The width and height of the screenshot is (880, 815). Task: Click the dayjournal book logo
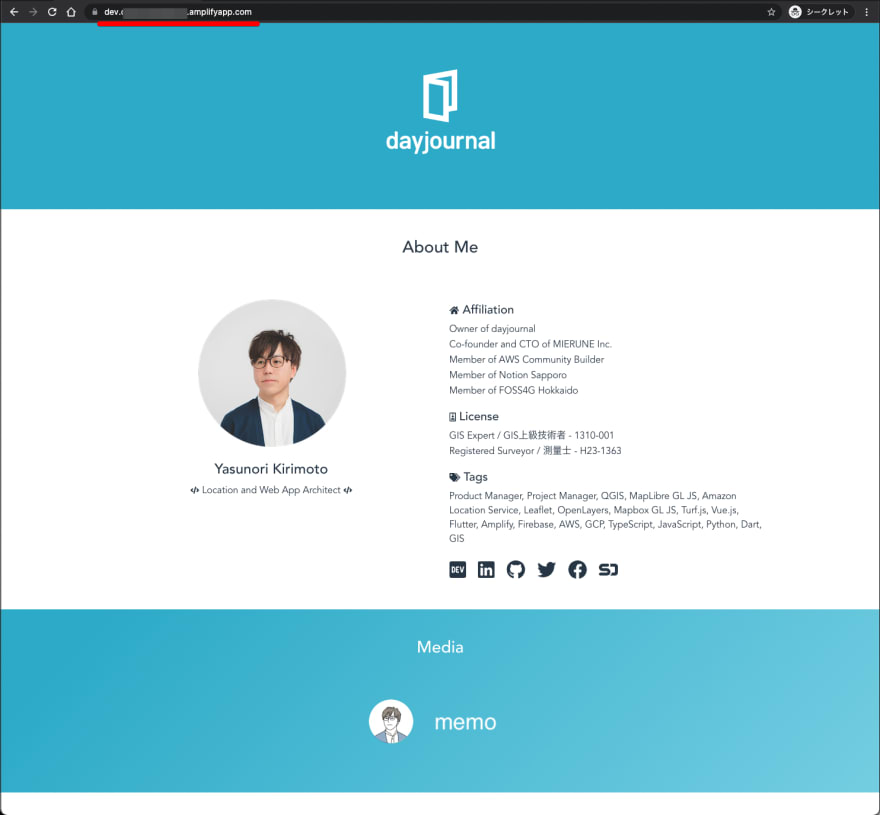click(440, 95)
